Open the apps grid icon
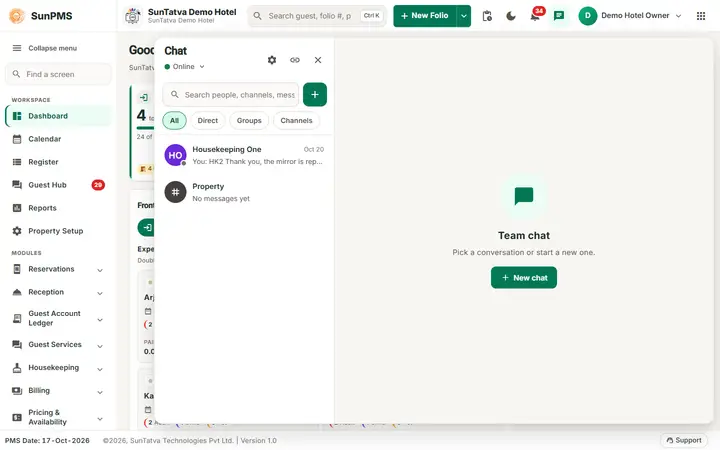The image size is (720, 450). coord(701,16)
